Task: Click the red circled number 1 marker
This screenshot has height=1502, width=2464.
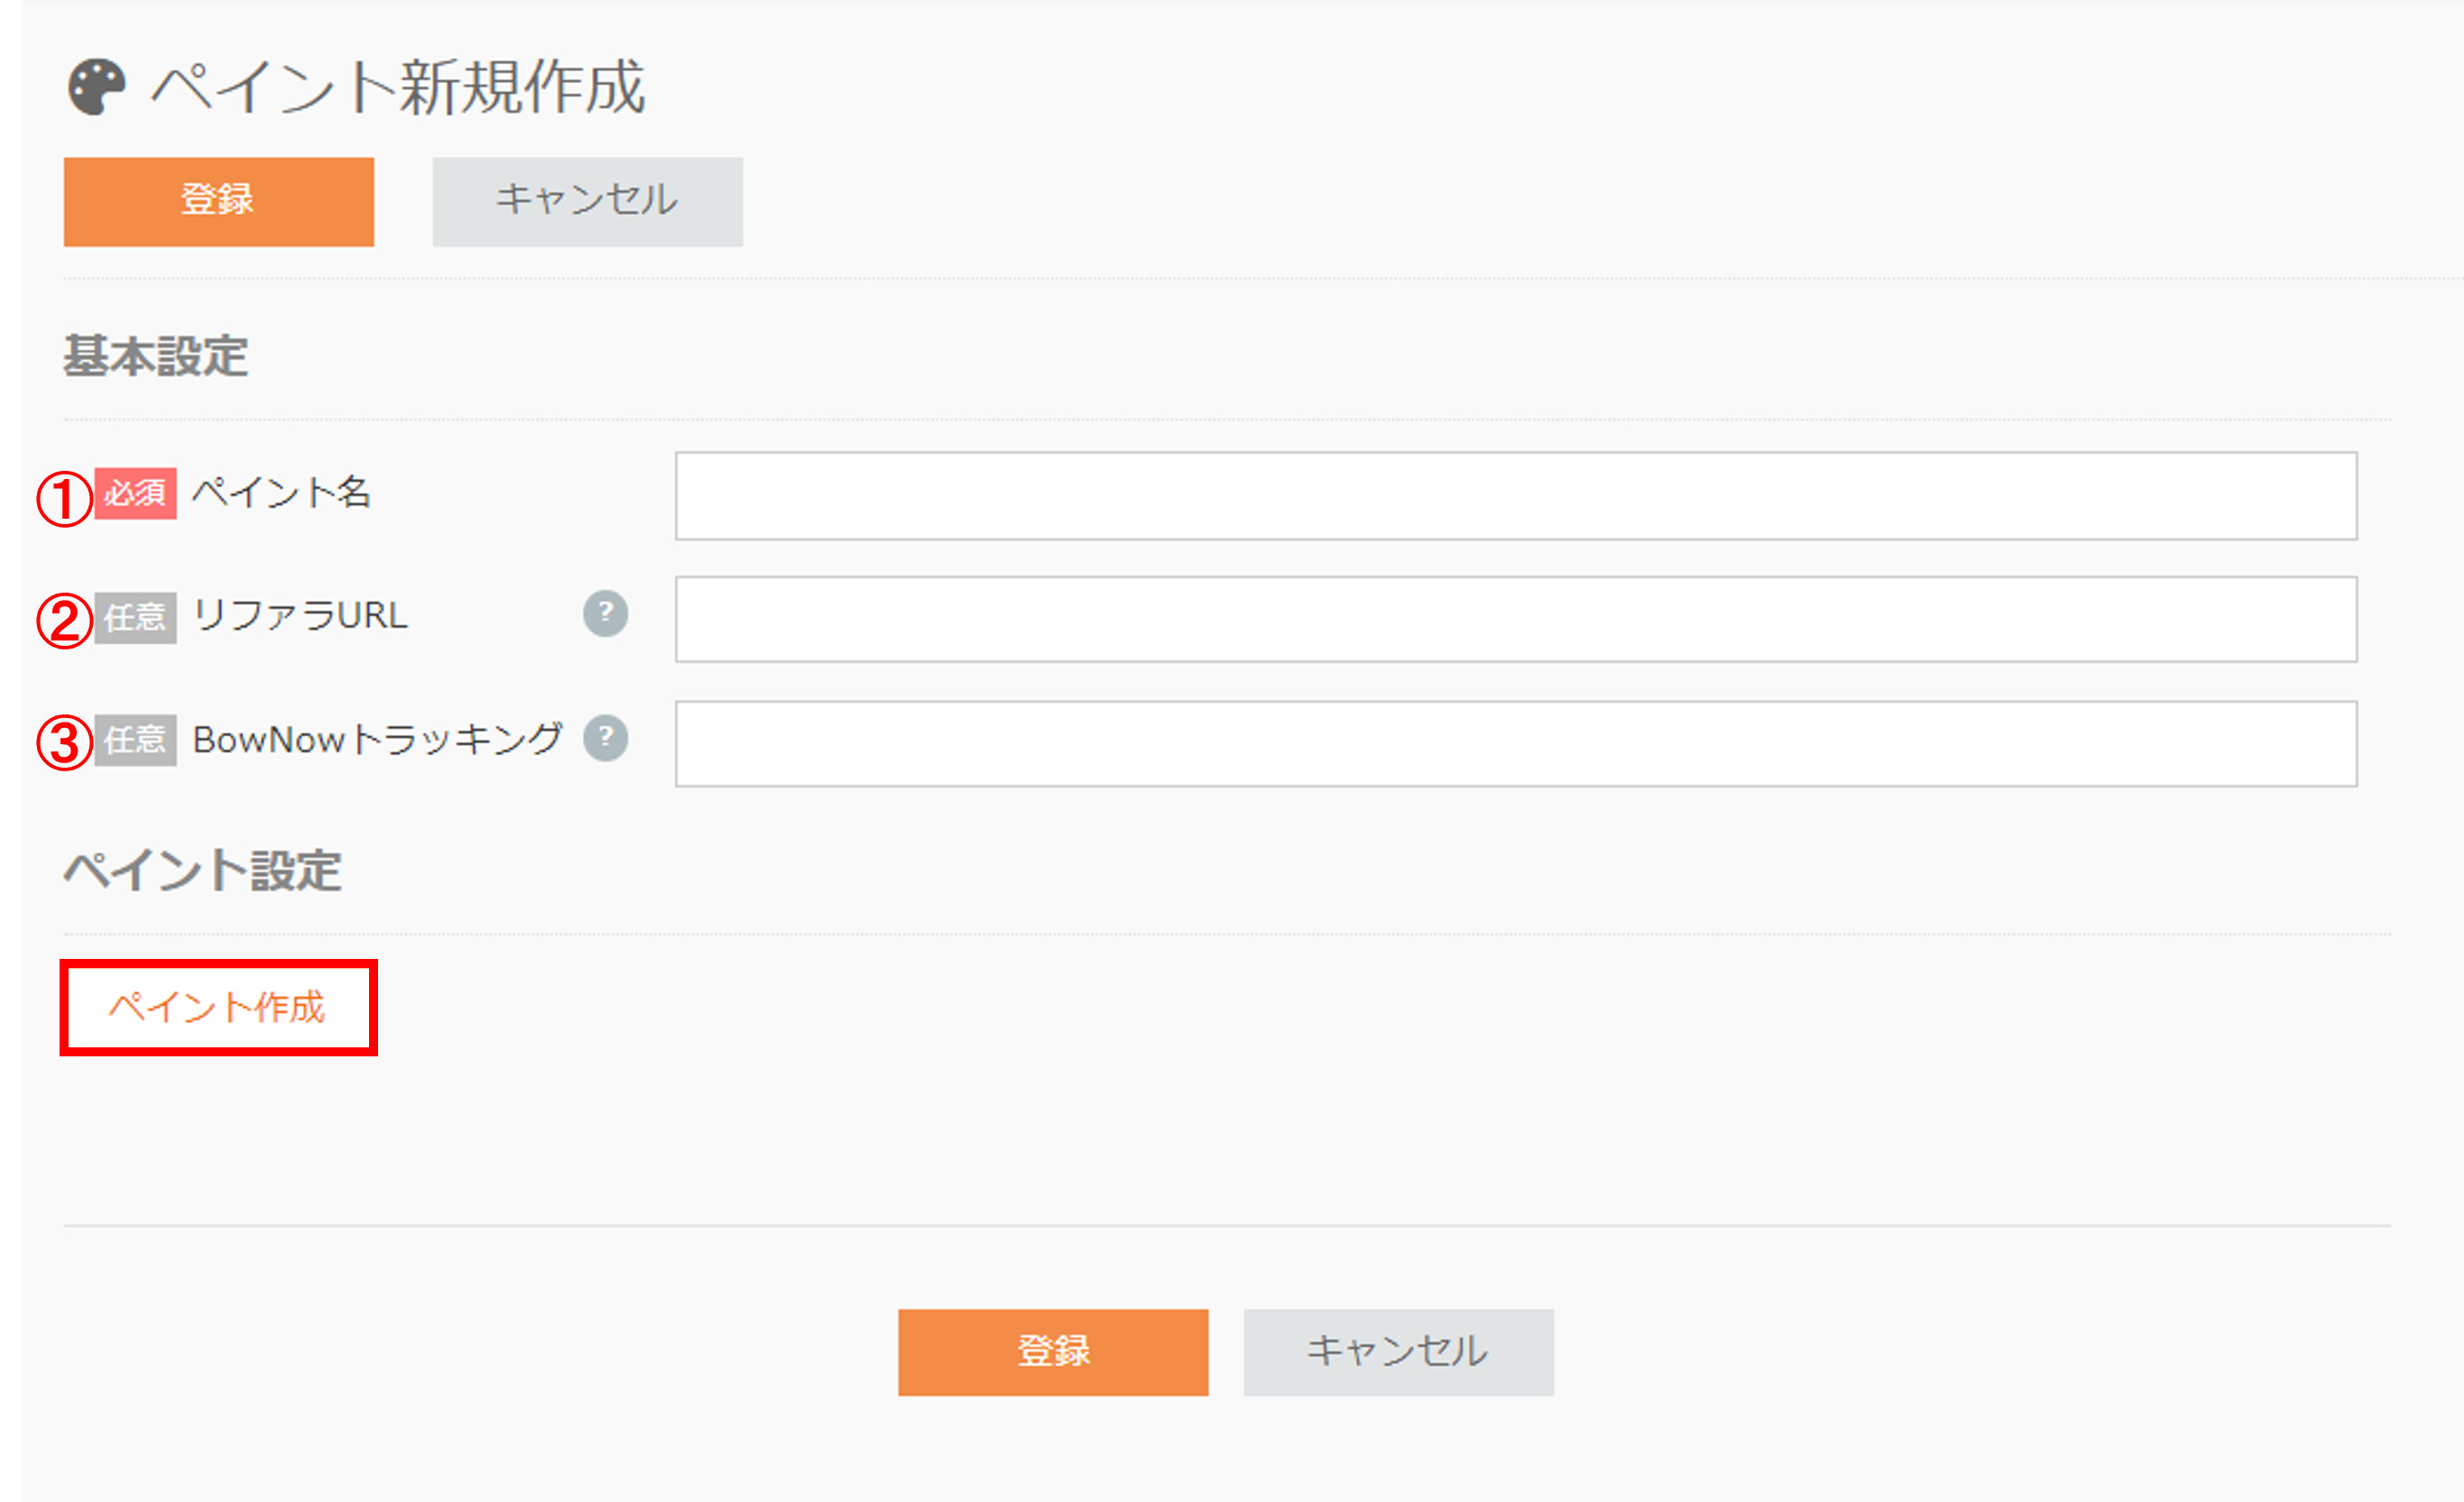Action: (65, 499)
